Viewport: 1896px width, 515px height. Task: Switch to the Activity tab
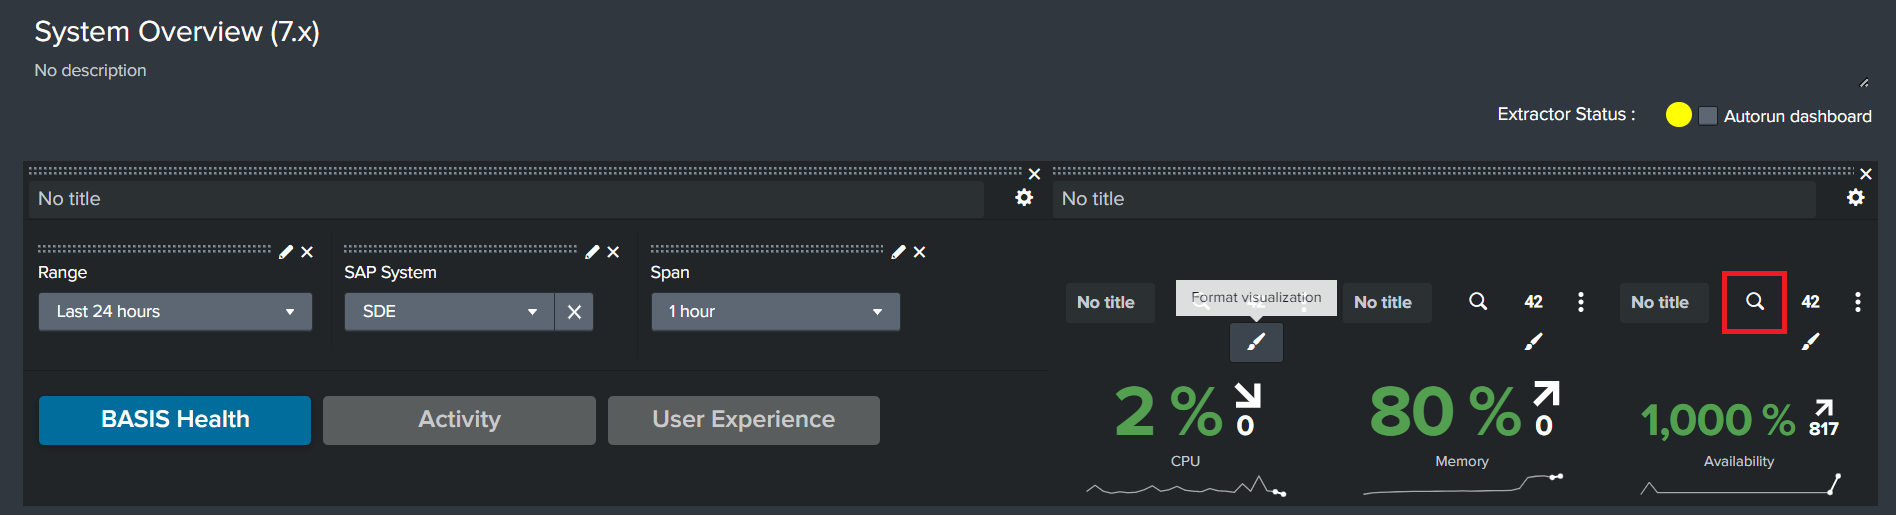click(x=459, y=420)
